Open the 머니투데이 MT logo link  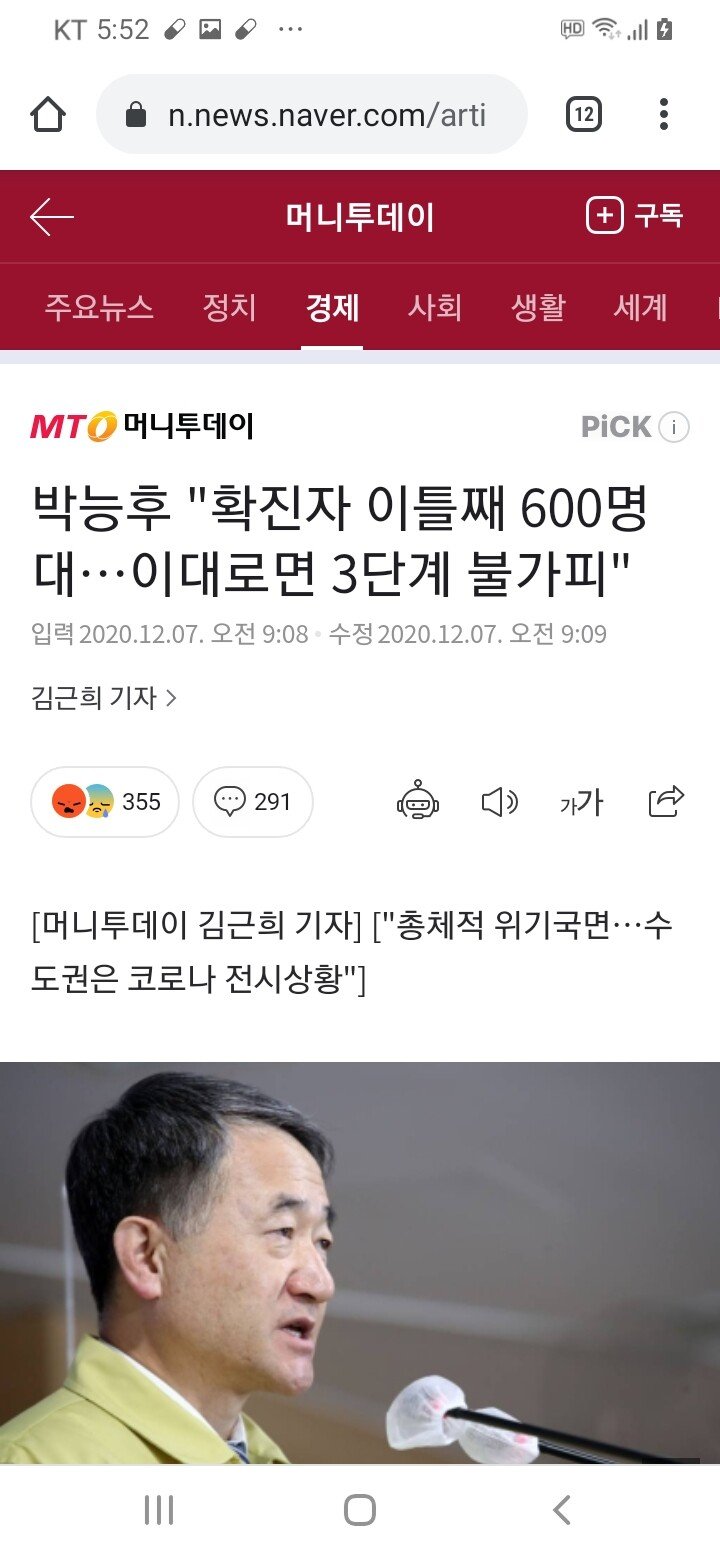pos(142,427)
